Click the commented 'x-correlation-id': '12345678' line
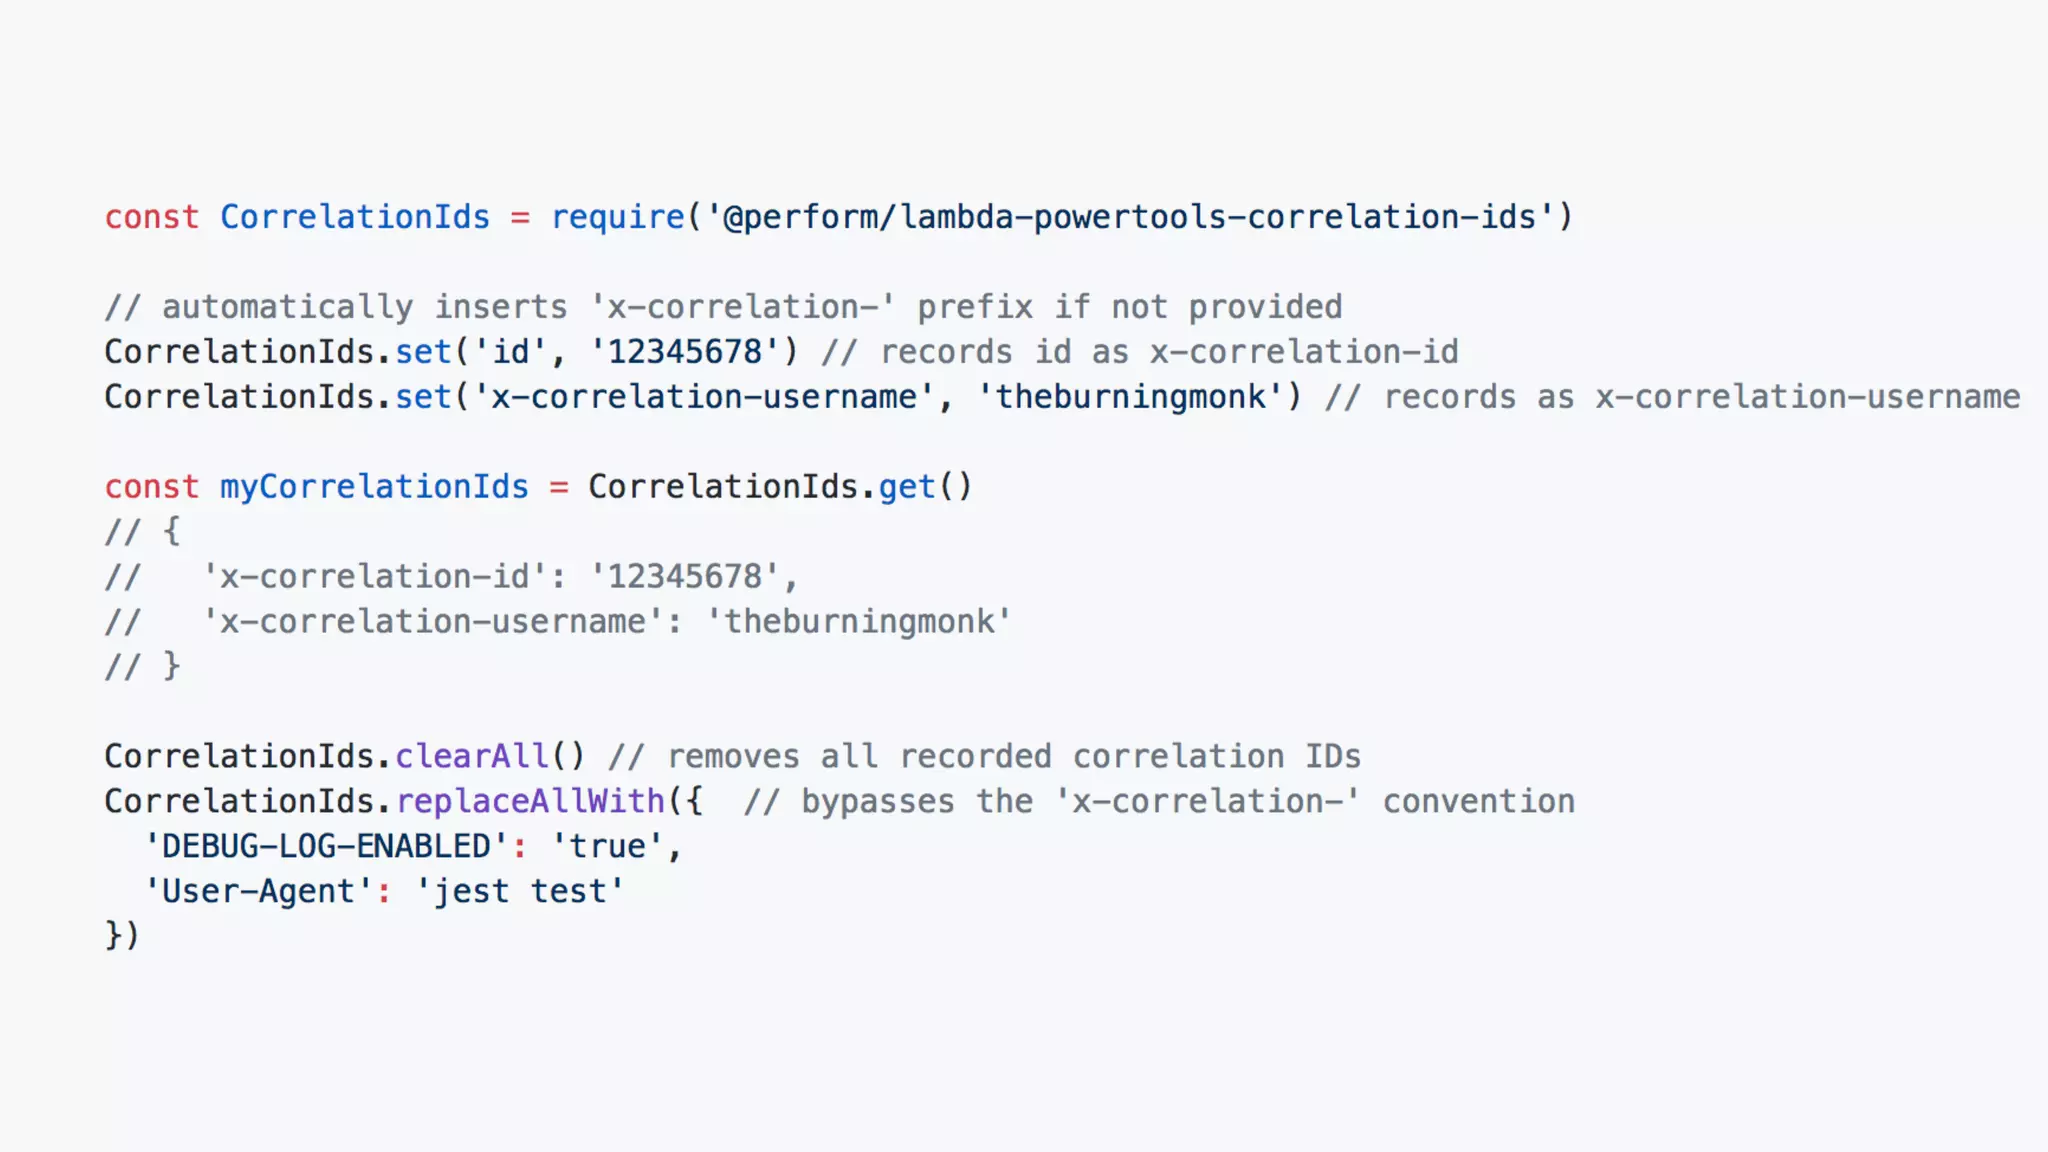This screenshot has width=2048, height=1152. 451,577
